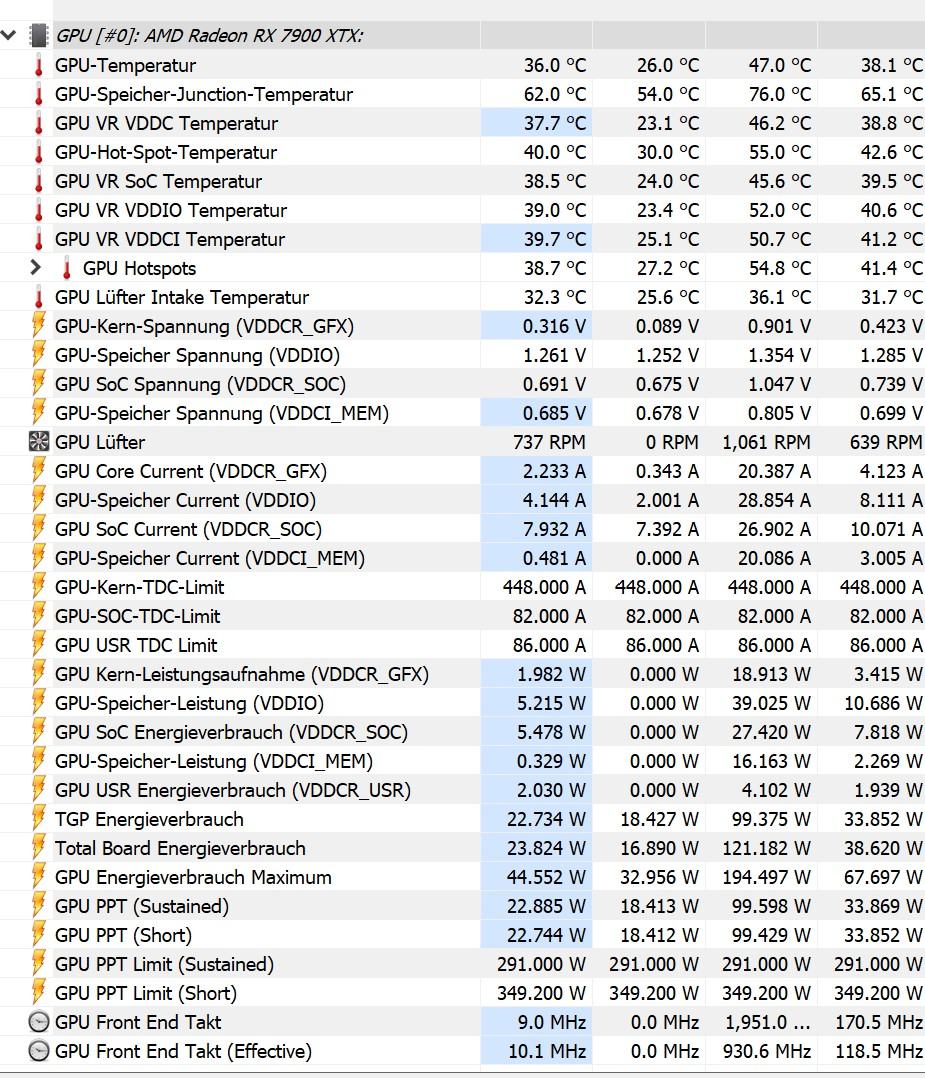
Task: Select GPU-Speicher-Leistung (VDDCI_MEM) label
Action: 214,761
